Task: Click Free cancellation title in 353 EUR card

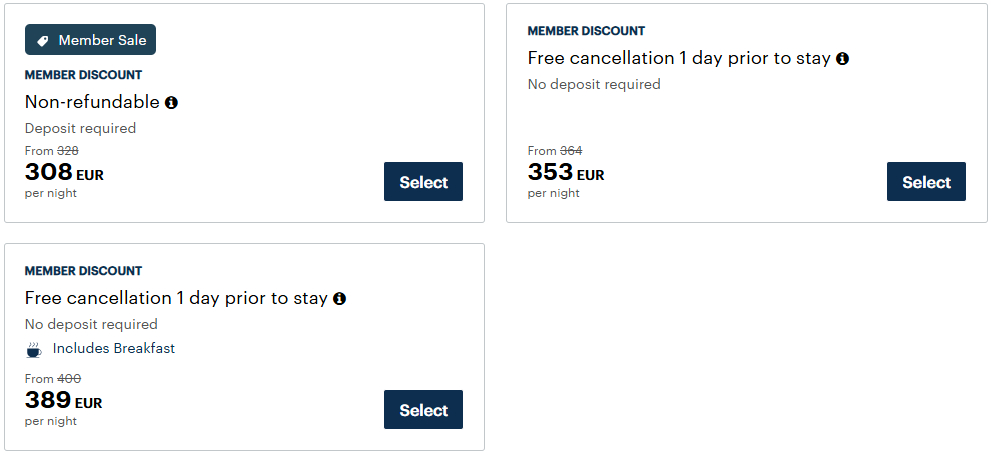Action: pyautogui.click(x=679, y=58)
